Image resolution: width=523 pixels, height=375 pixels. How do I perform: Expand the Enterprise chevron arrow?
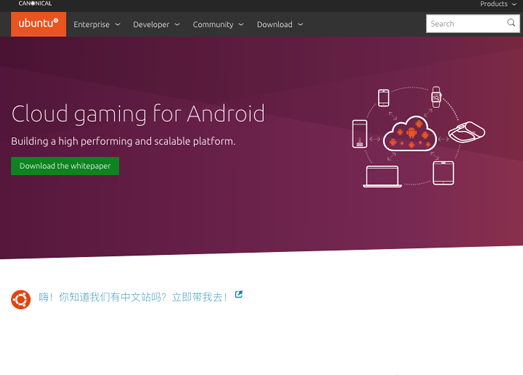click(x=118, y=24)
